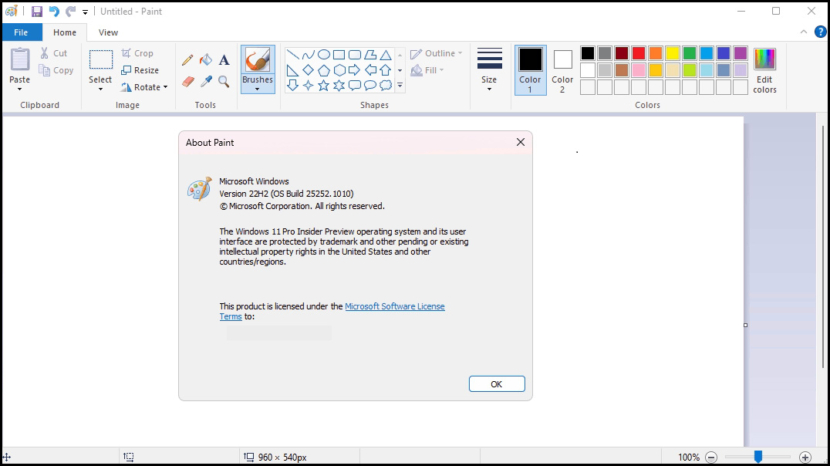Open the Rotate dropdown
This screenshot has width=830, height=466.
point(144,87)
